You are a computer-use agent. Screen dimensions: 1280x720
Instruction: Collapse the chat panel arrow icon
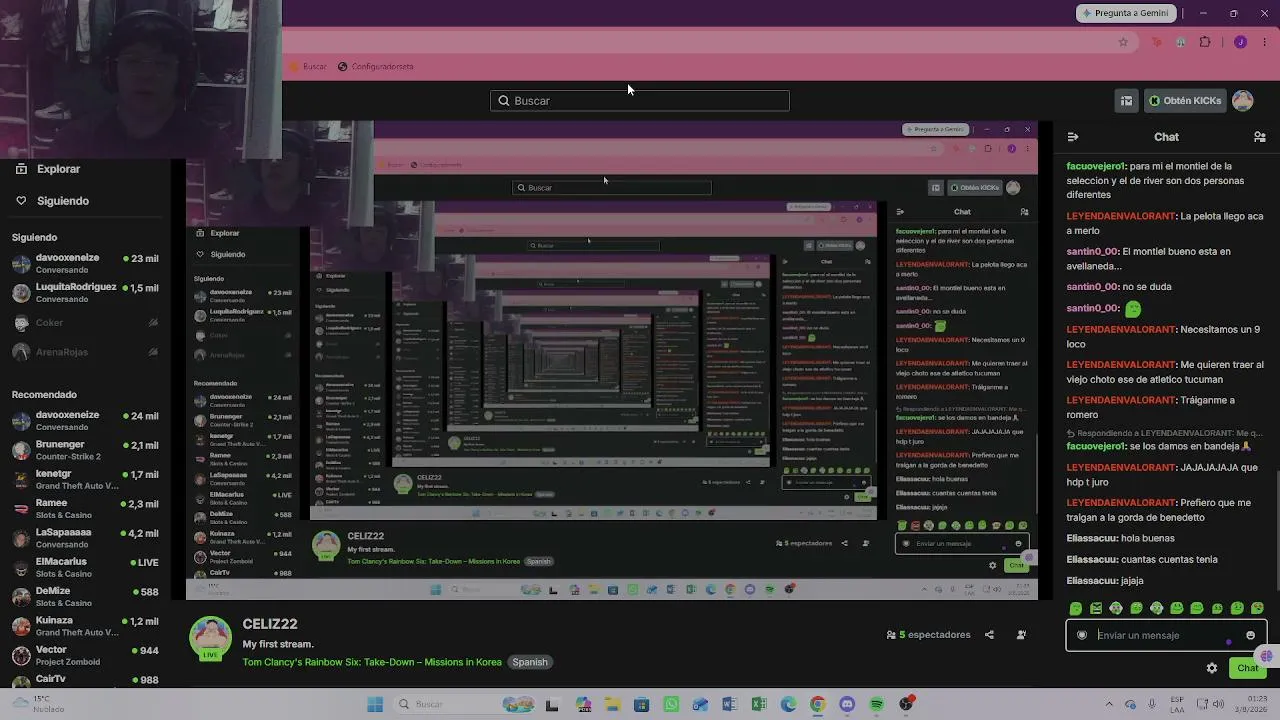click(1073, 137)
